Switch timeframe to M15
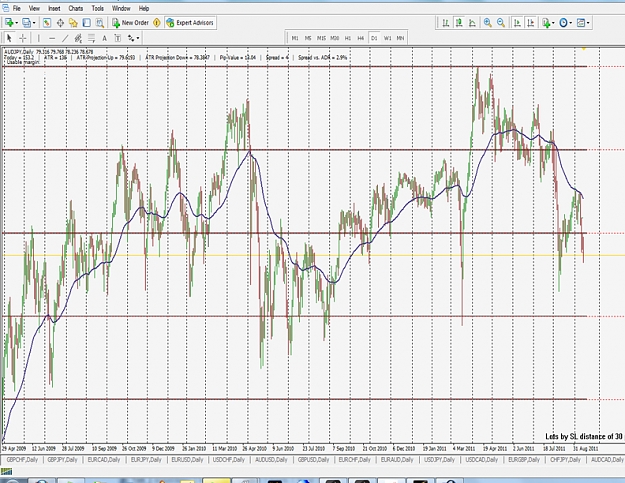Viewport: 625px width, 483px height. [321, 38]
